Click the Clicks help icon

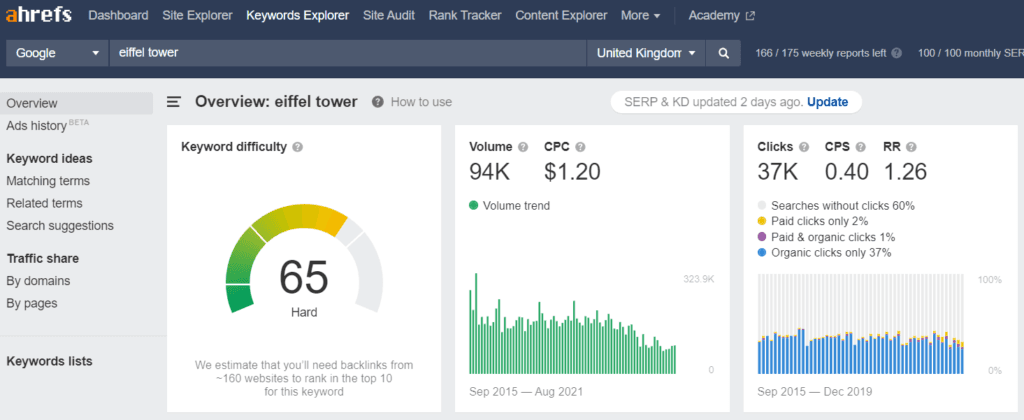(x=804, y=147)
